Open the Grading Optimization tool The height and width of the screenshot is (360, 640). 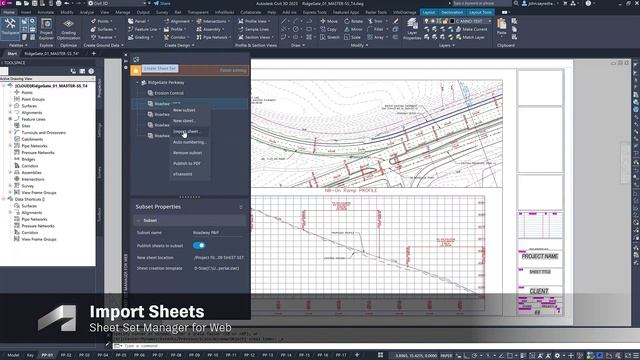click(x=69, y=29)
